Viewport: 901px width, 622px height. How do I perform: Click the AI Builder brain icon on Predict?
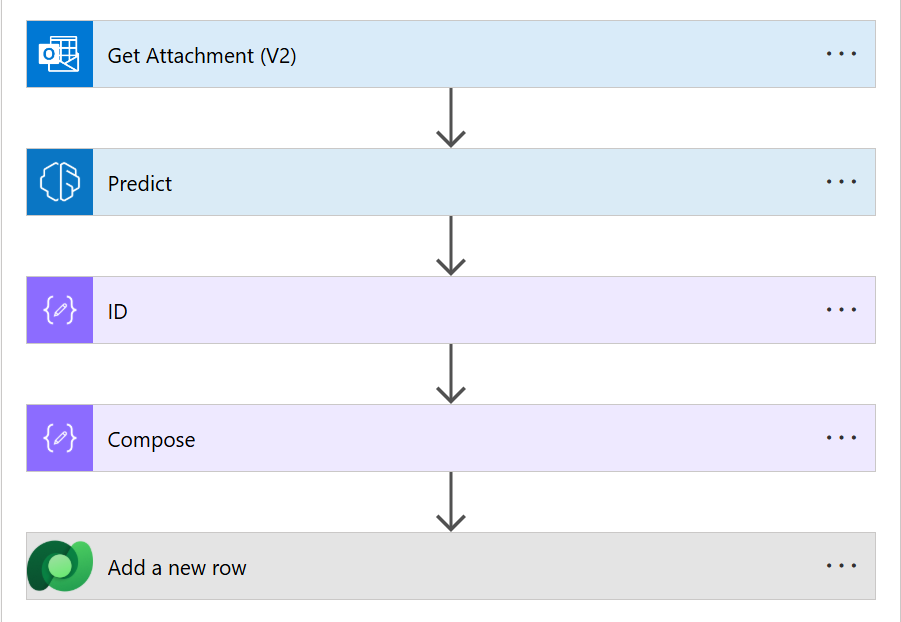pyautogui.click(x=60, y=183)
